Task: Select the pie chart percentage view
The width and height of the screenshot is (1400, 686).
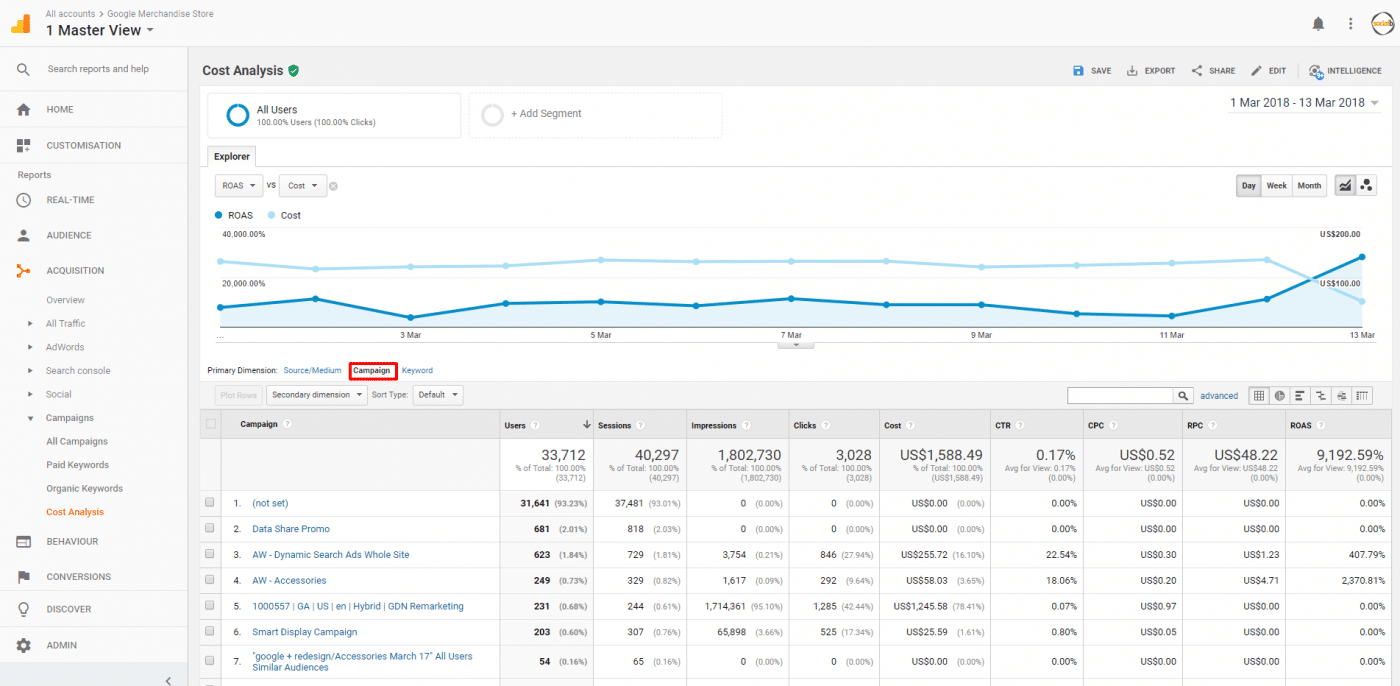Action: point(1279,396)
